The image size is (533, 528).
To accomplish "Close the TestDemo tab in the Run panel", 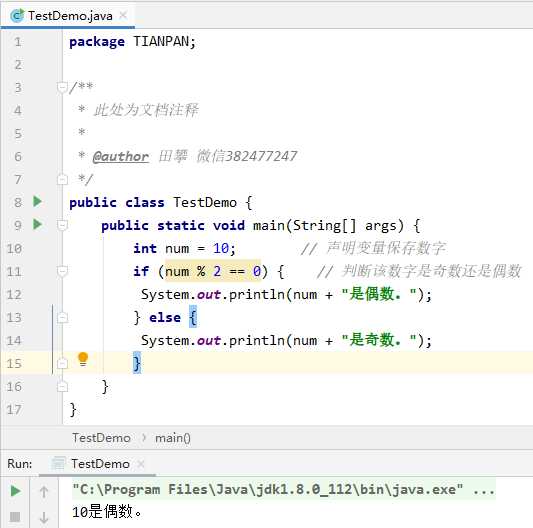I will pyautogui.click(x=141, y=464).
